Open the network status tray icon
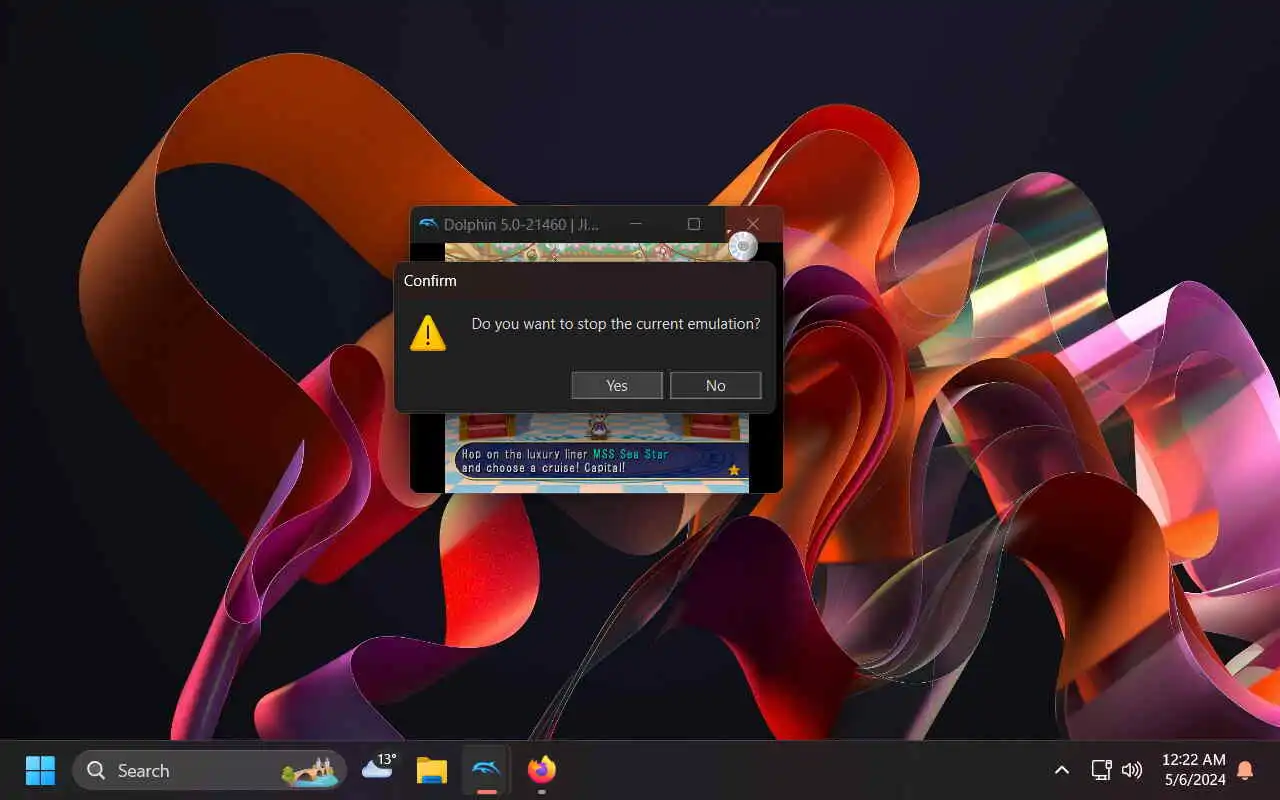The image size is (1280, 800). coord(1101,770)
